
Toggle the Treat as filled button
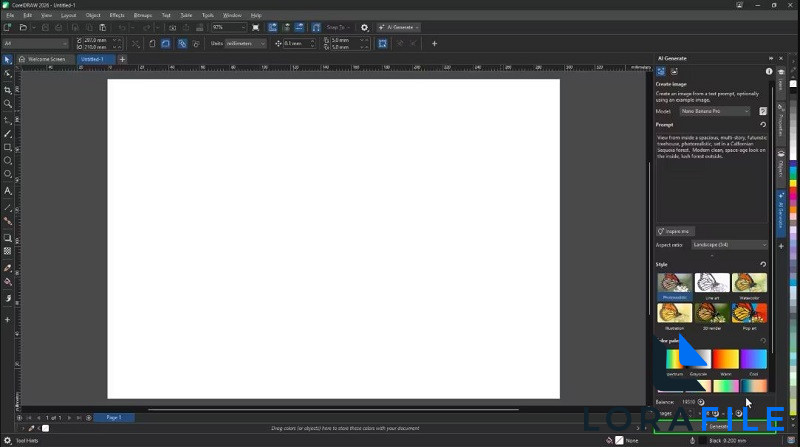(x=383, y=44)
